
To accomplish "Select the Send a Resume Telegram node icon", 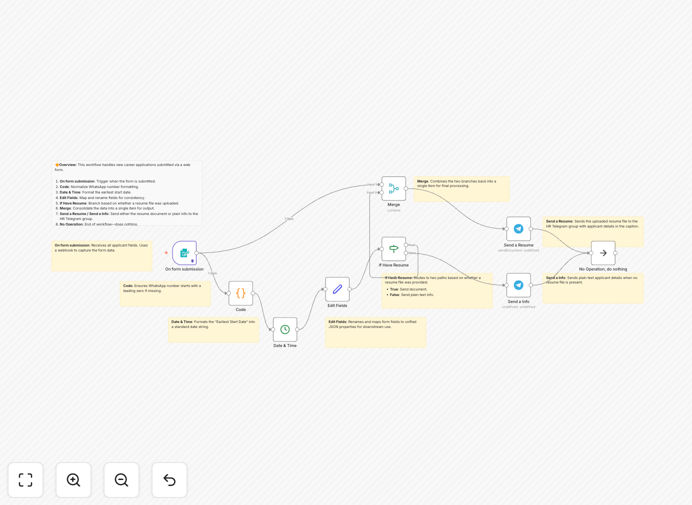I will pyautogui.click(x=519, y=229).
